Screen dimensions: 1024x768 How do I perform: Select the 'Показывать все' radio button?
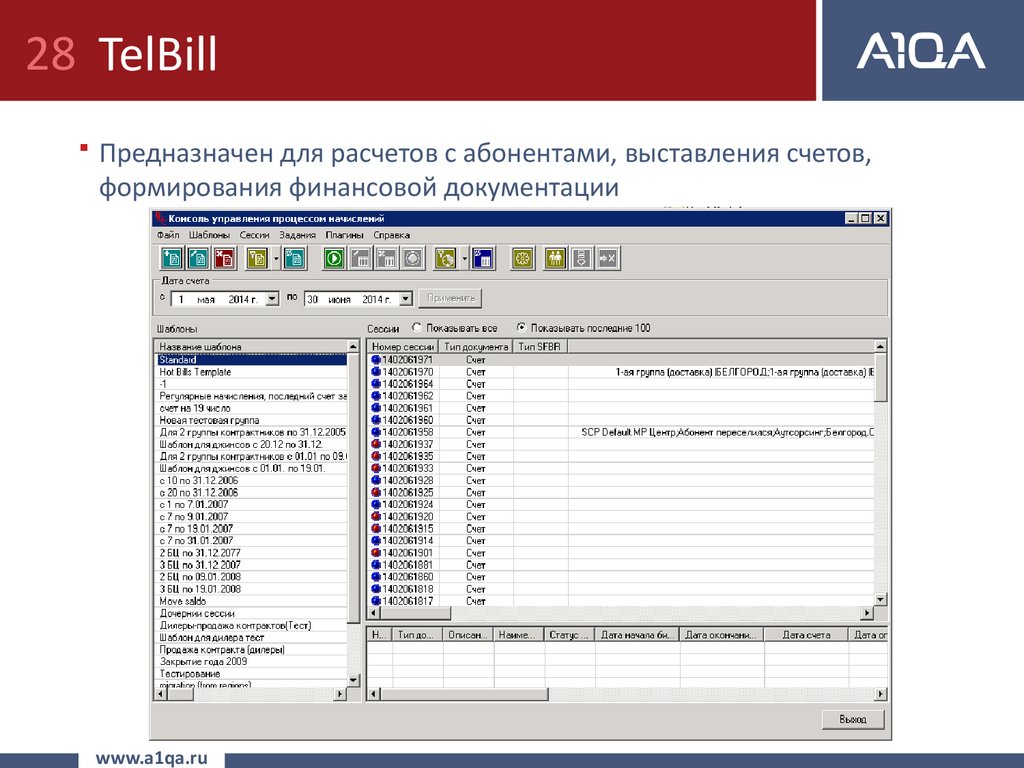click(x=417, y=327)
